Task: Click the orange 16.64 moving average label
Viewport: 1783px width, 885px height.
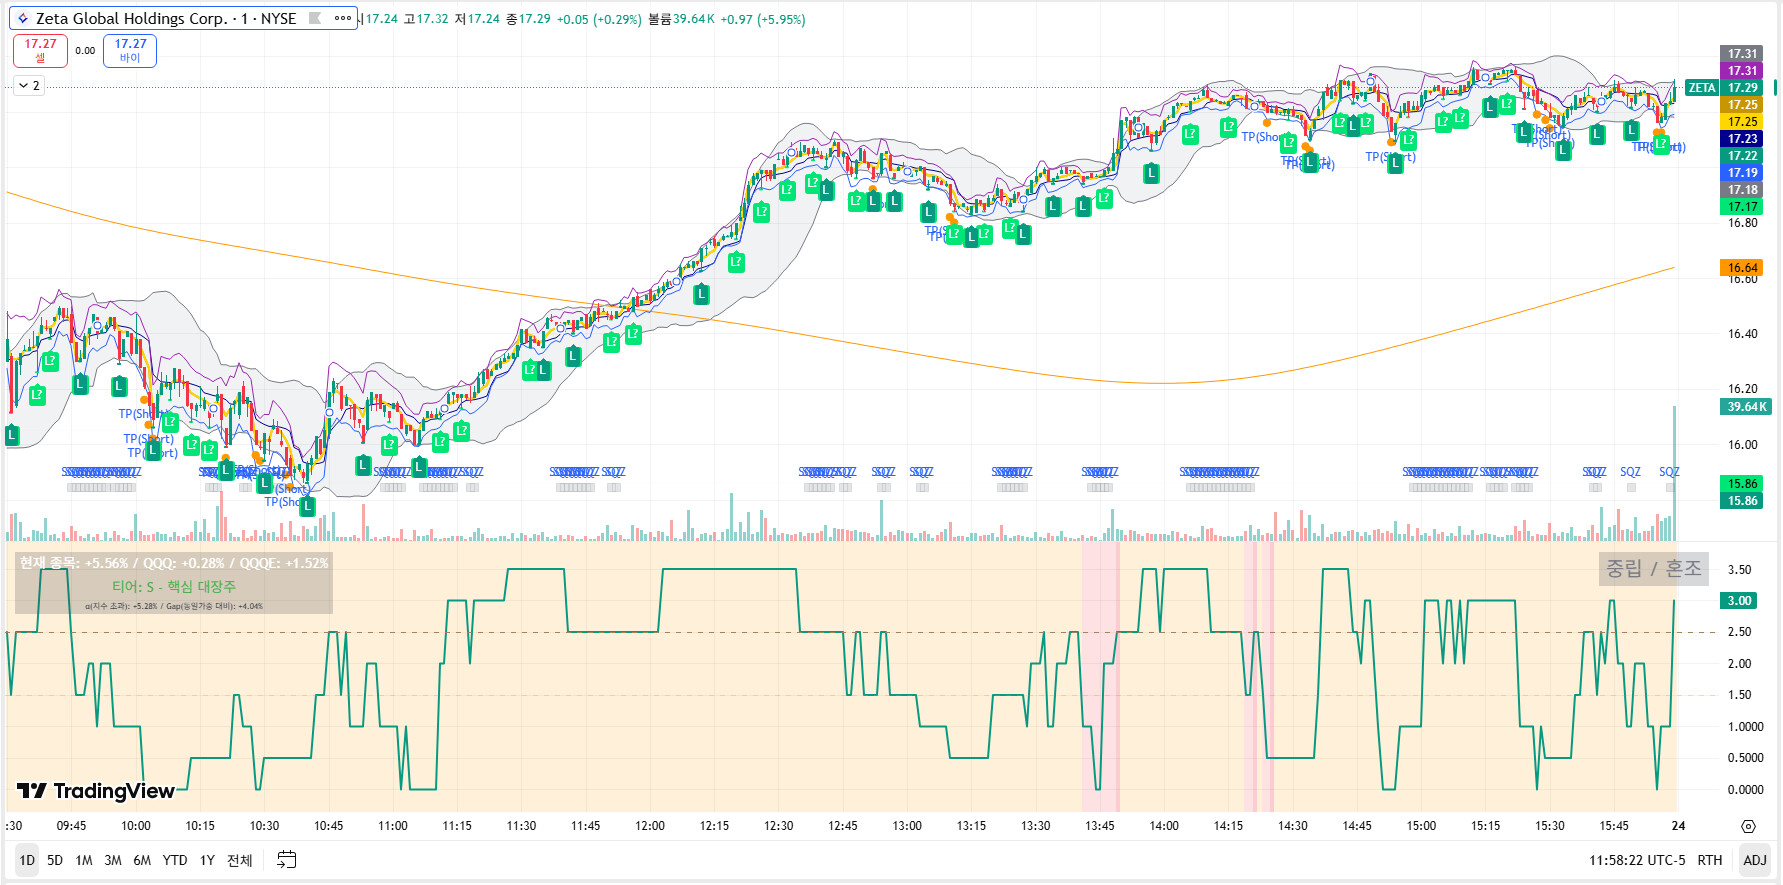Action: coord(1742,268)
